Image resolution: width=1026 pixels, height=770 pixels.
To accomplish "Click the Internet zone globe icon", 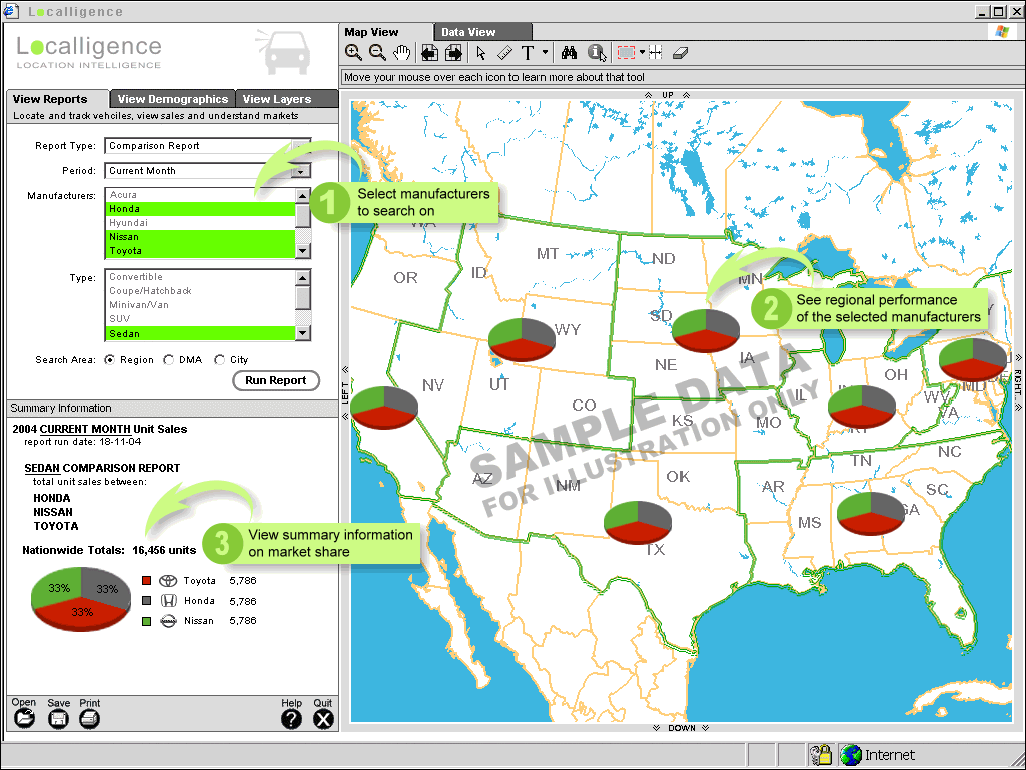I will point(851,755).
